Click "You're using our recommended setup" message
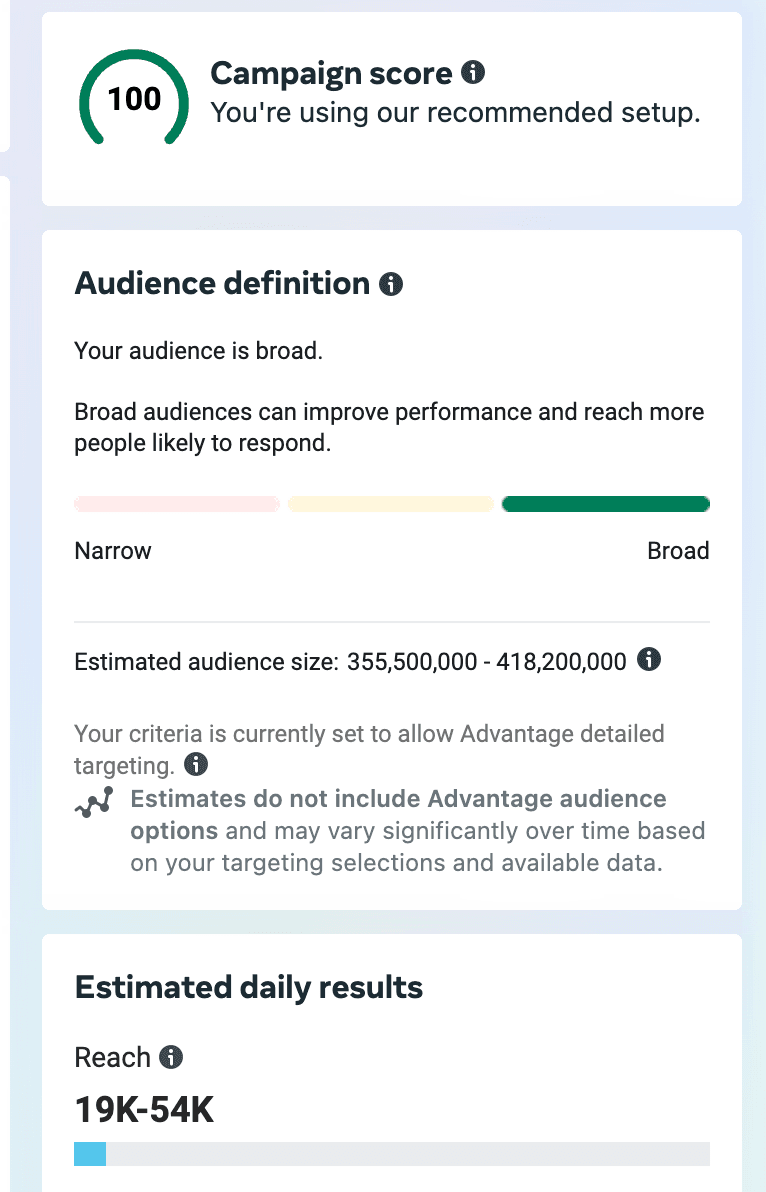The height and width of the screenshot is (1192, 766). pyautogui.click(x=455, y=113)
